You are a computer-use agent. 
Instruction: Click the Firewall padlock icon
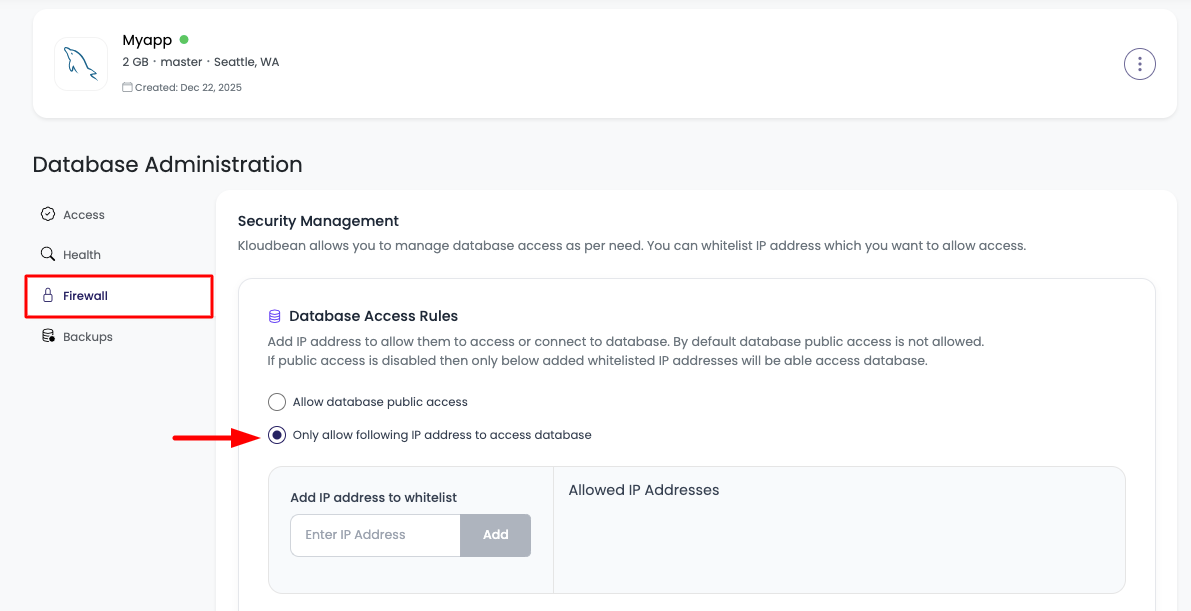tap(47, 295)
